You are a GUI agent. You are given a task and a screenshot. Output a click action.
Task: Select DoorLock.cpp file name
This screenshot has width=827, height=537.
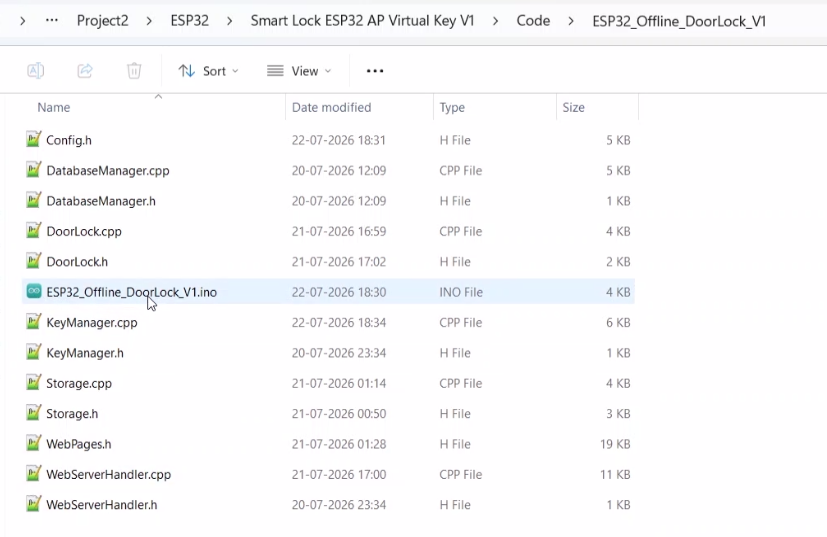[x=84, y=232]
